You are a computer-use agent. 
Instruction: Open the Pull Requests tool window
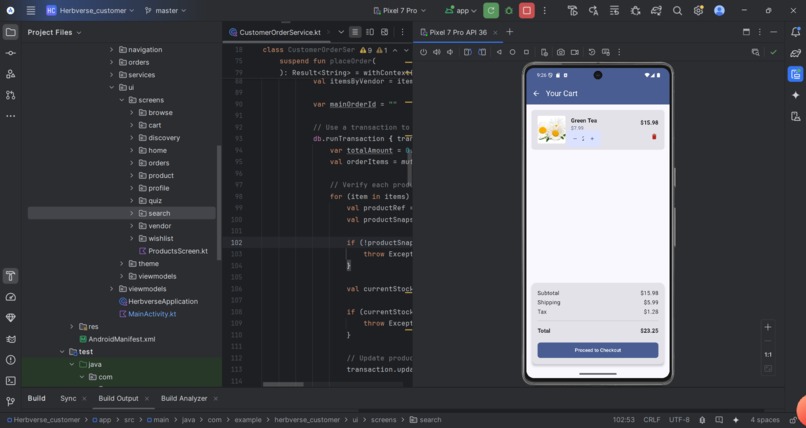[10, 95]
